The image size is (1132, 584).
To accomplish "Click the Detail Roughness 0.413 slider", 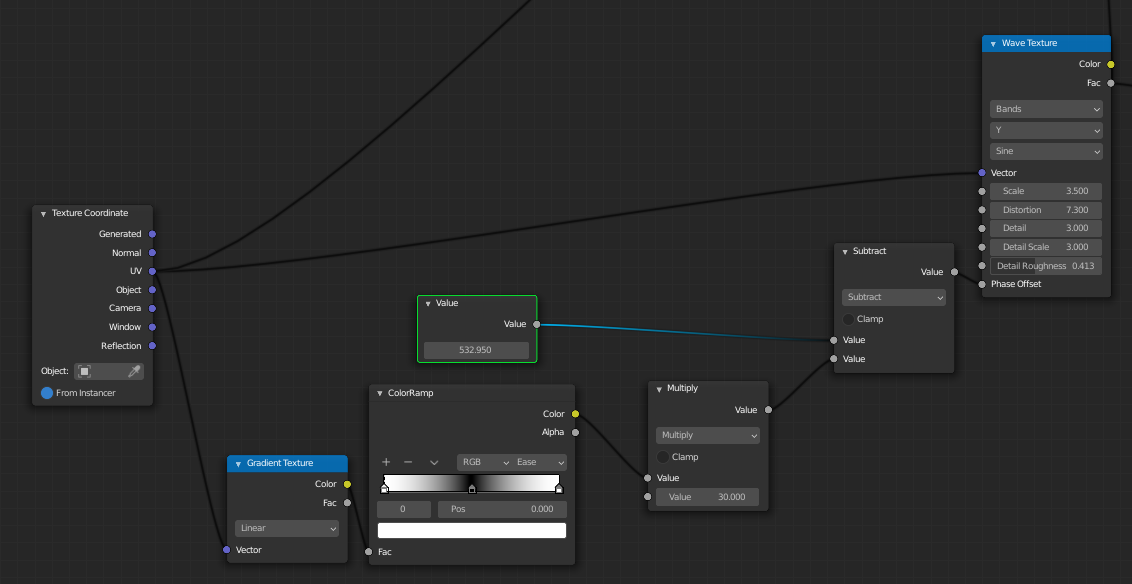I will coord(1046,266).
